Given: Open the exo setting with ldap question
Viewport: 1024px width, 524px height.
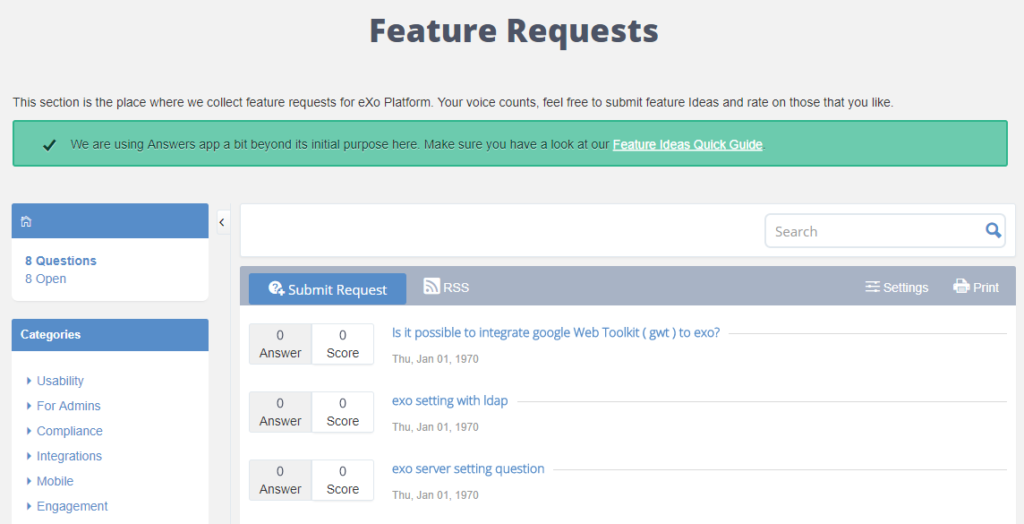Looking at the screenshot, I should click(450, 401).
